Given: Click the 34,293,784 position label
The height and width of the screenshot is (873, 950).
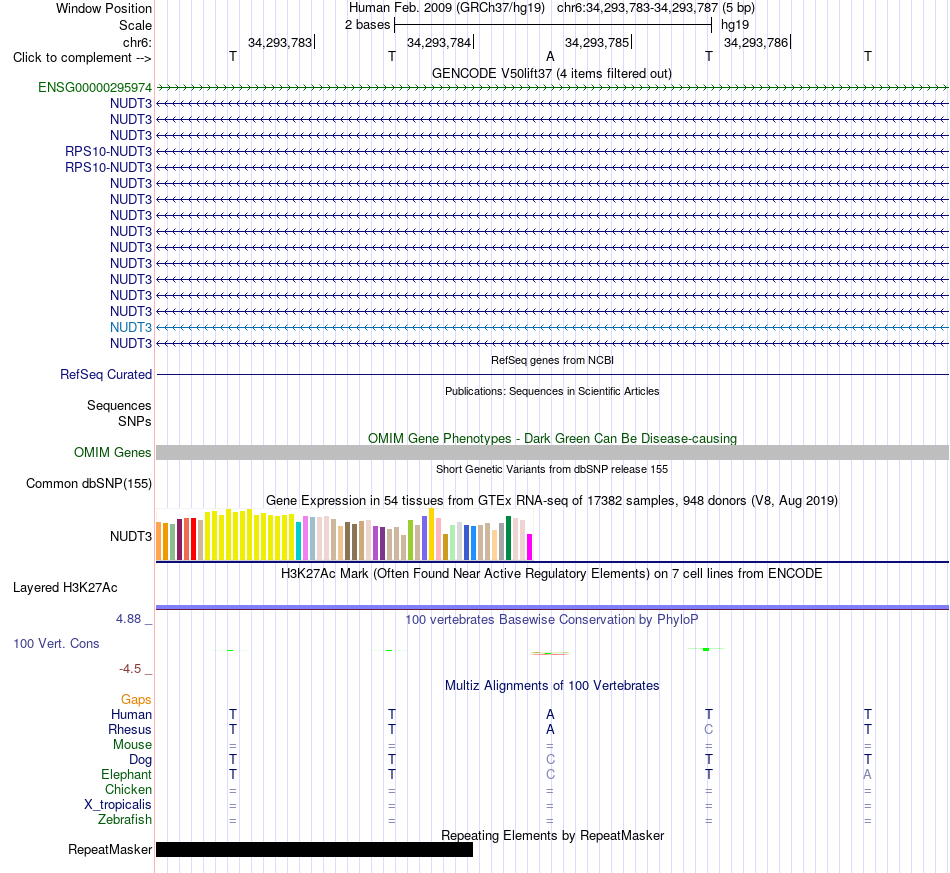Looking at the screenshot, I should pos(439,42).
